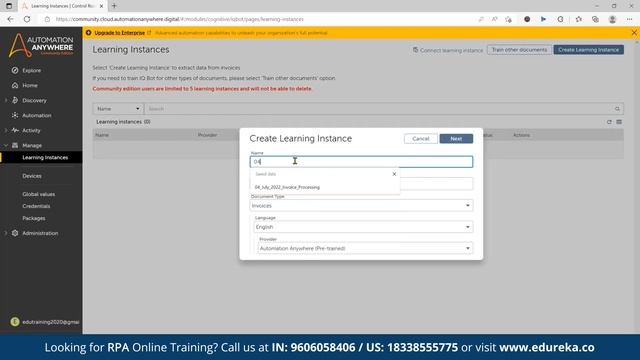
Task: Open the Administration section
Action: (x=40, y=233)
